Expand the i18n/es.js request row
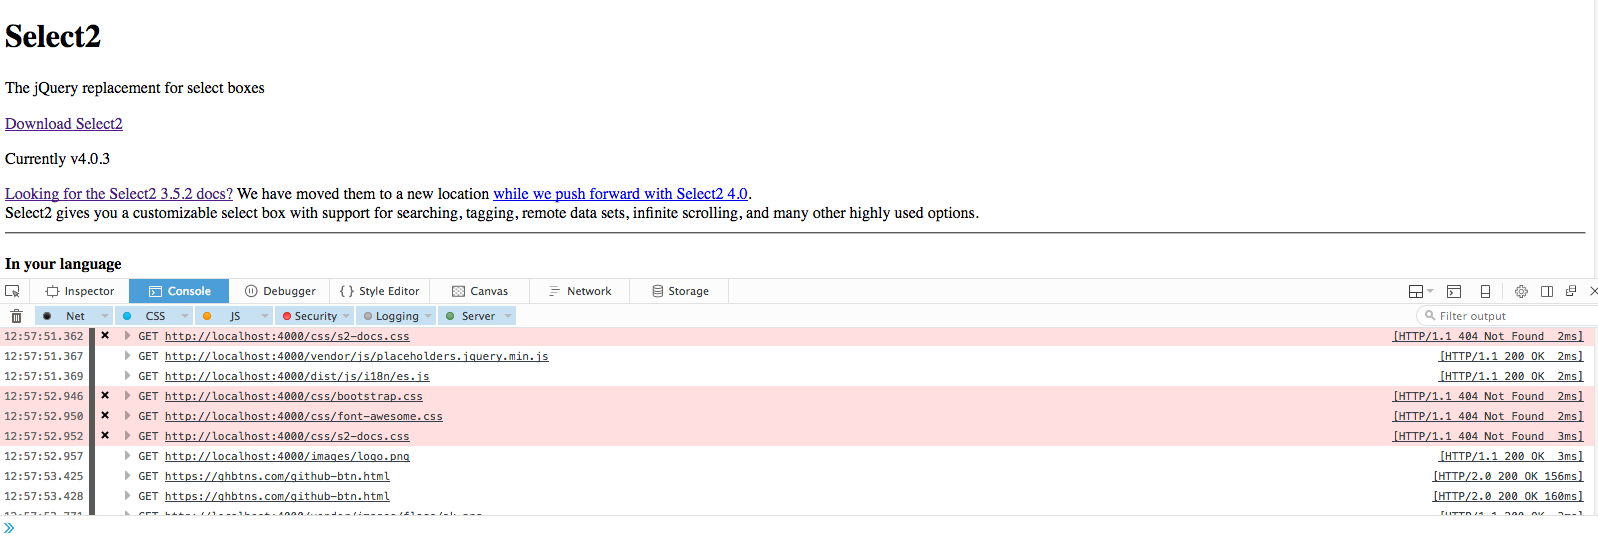Screen dimensions: 1598x536 pyautogui.click(x=127, y=376)
